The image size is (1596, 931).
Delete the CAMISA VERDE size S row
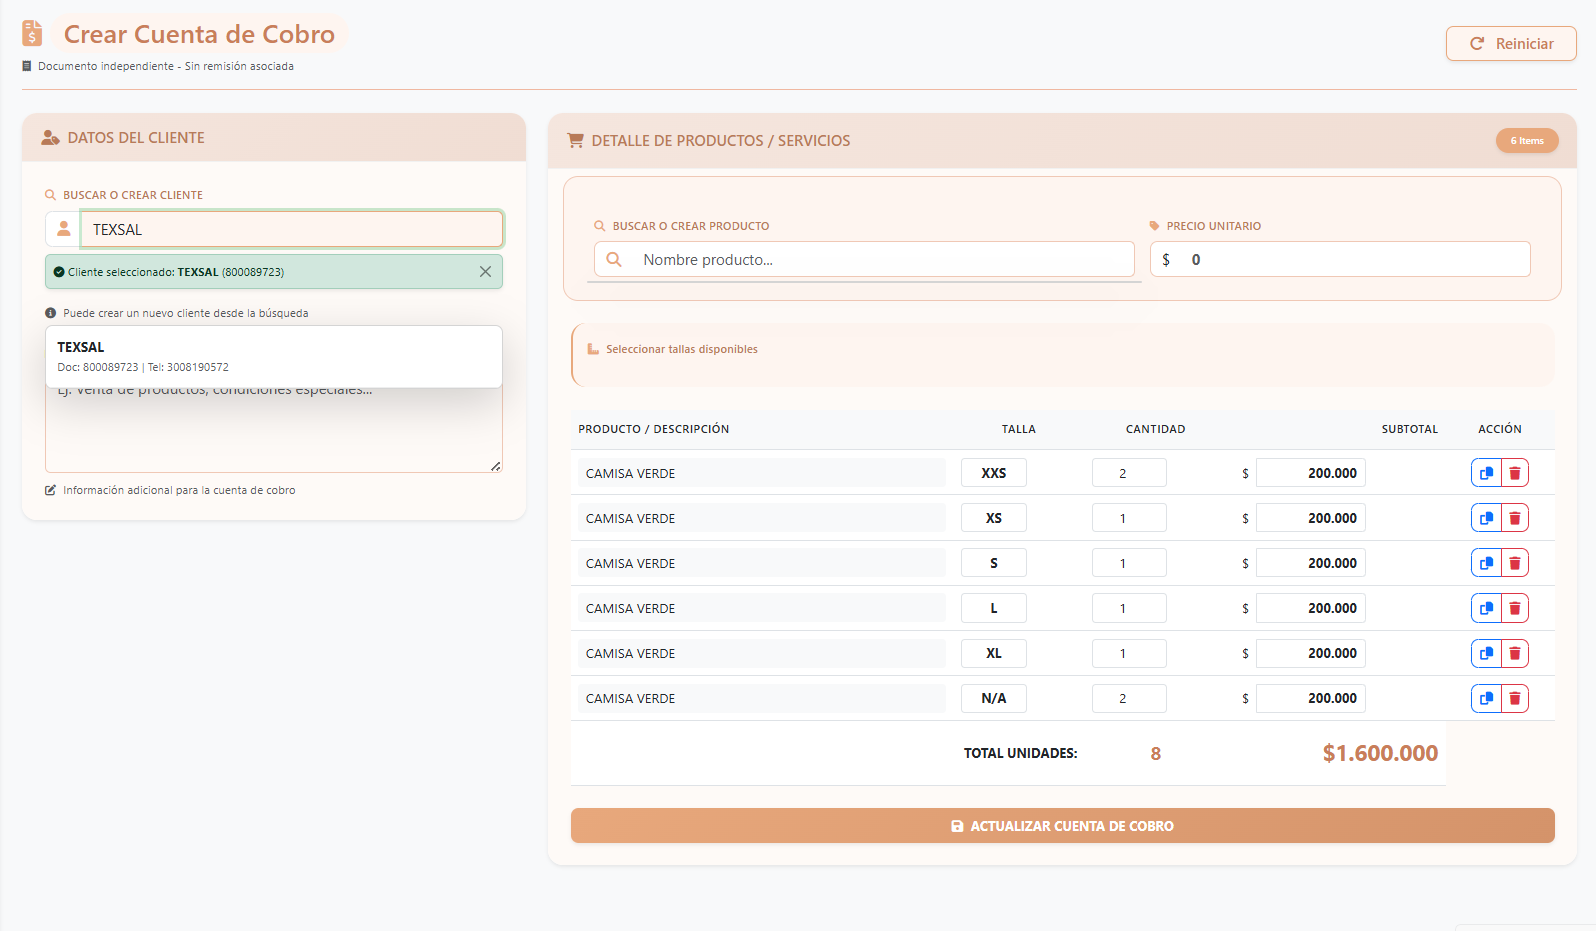pyautogui.click(x=1515, y=563)
